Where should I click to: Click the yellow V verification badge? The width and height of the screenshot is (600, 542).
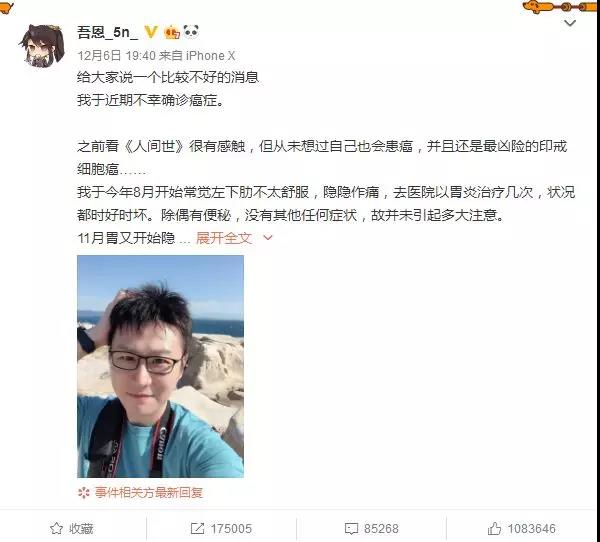pos(151,32)
